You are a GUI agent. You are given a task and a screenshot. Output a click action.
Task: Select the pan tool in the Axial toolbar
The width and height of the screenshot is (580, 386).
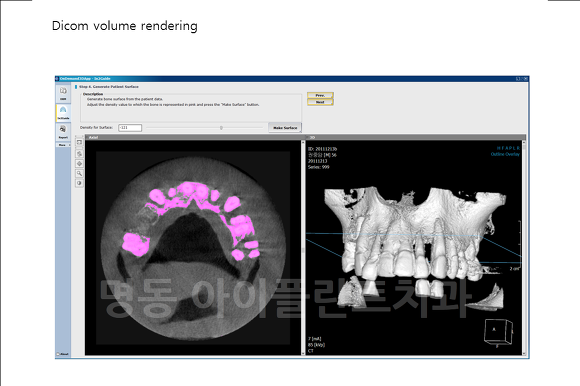[x=79, y=163]
